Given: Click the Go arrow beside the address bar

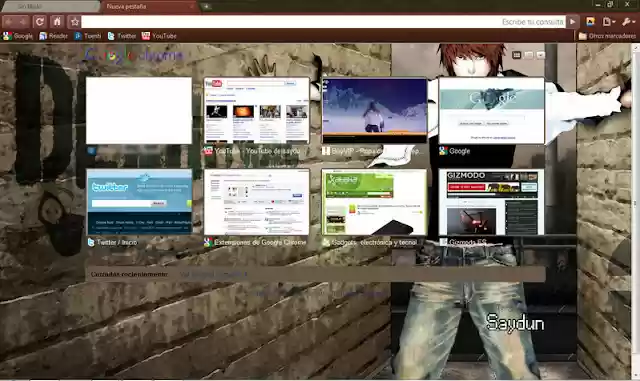Looking at the screenshot, I should [x=573, y=22].
